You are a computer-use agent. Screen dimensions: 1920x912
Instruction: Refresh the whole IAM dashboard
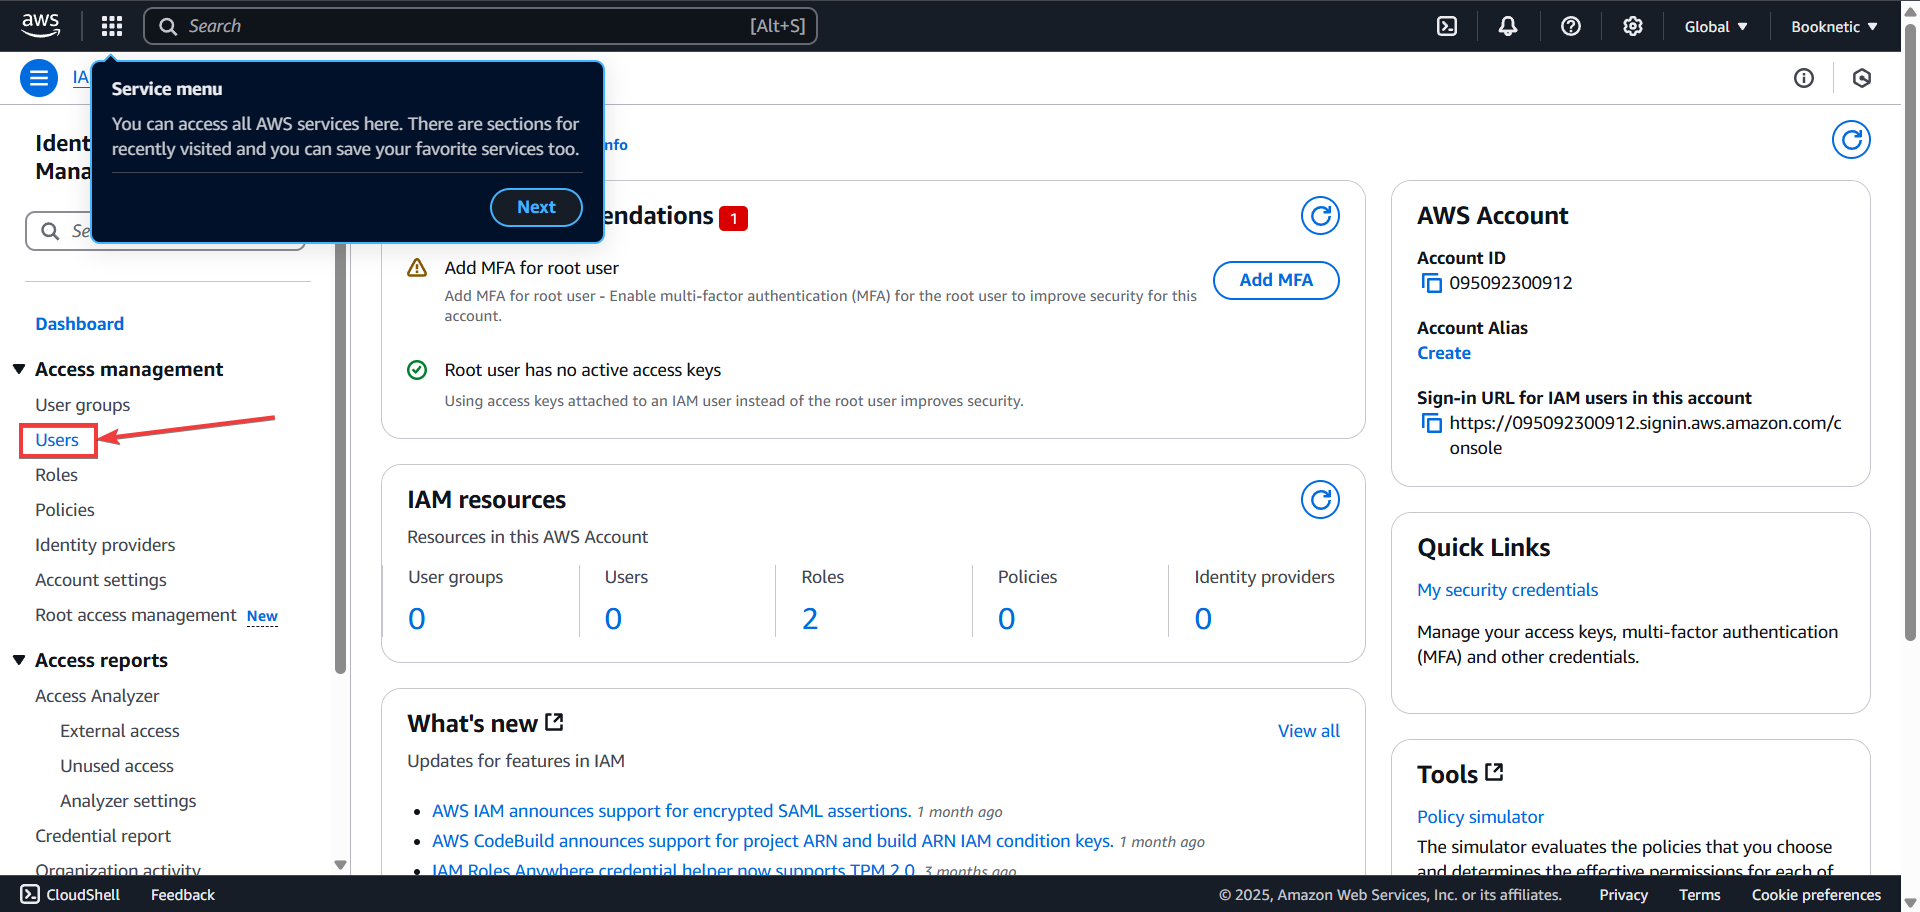[x=1851, y=140]
